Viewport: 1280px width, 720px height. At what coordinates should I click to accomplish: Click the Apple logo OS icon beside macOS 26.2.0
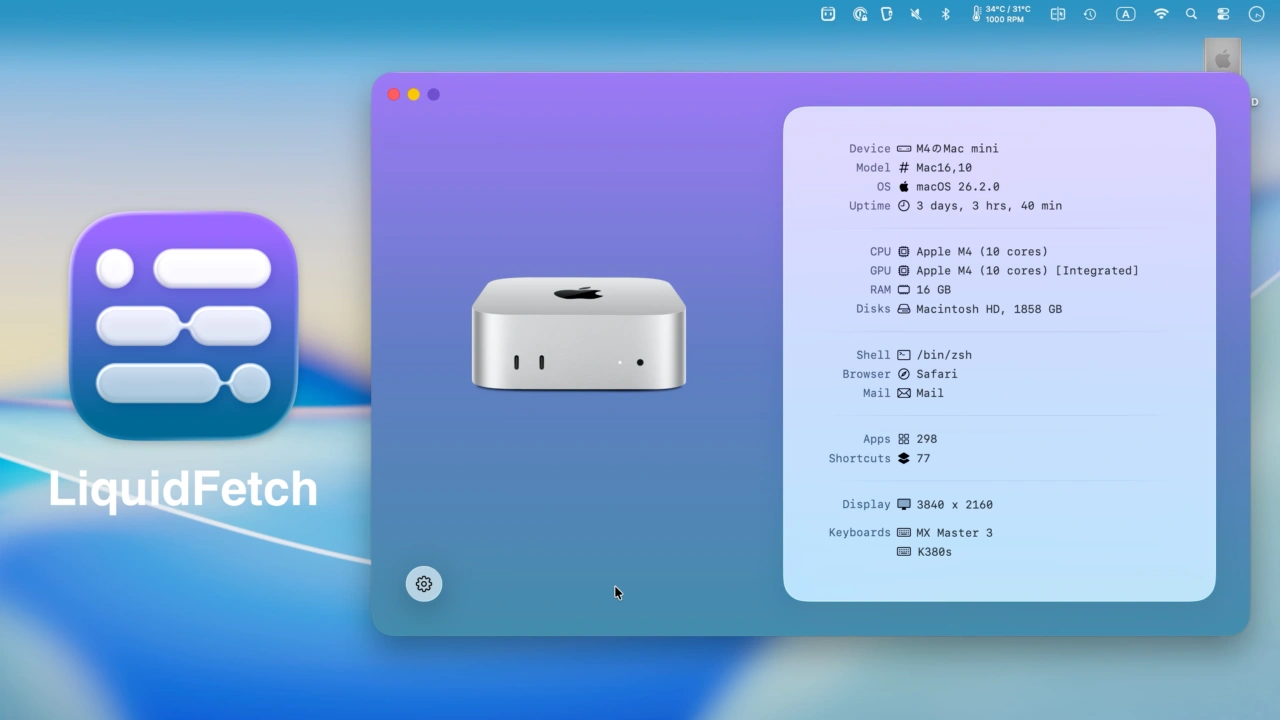pos(904,186)
